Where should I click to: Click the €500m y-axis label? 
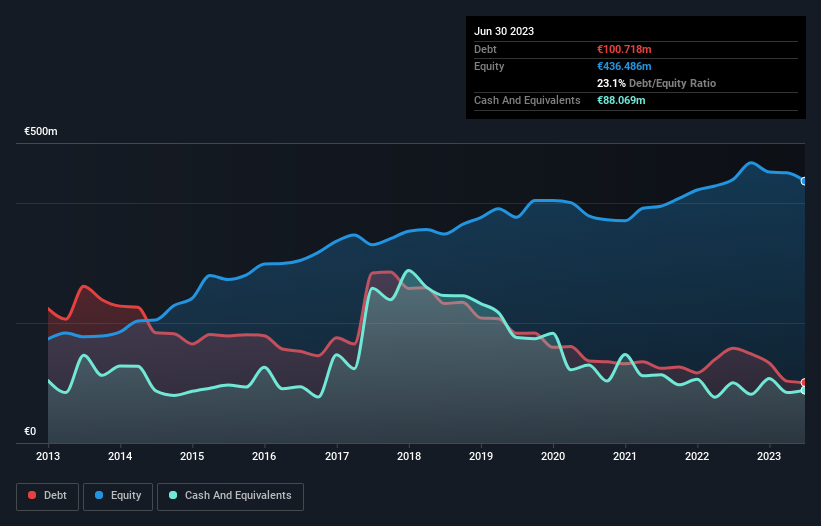41,131
